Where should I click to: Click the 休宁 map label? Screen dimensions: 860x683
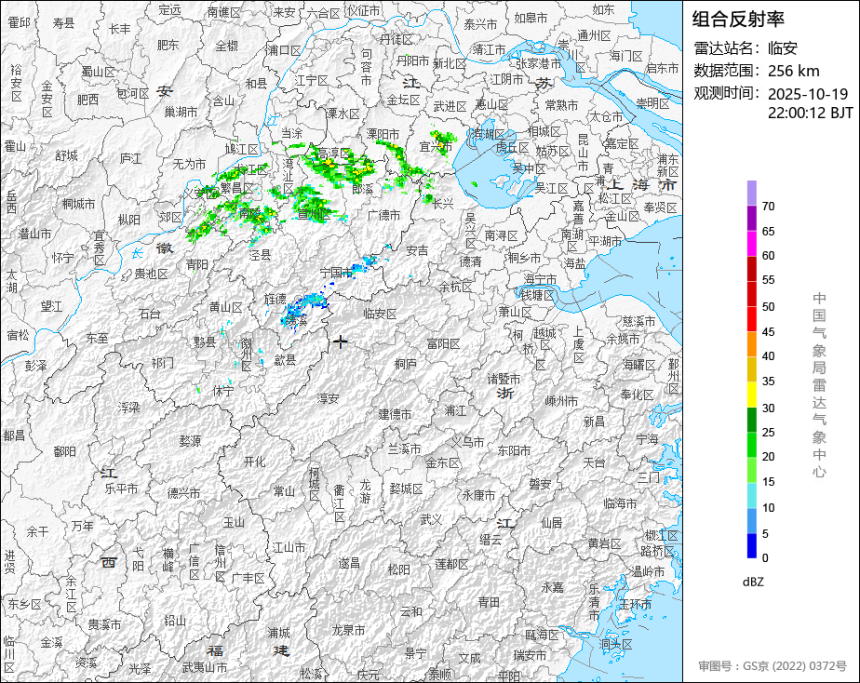pos(224,391)
